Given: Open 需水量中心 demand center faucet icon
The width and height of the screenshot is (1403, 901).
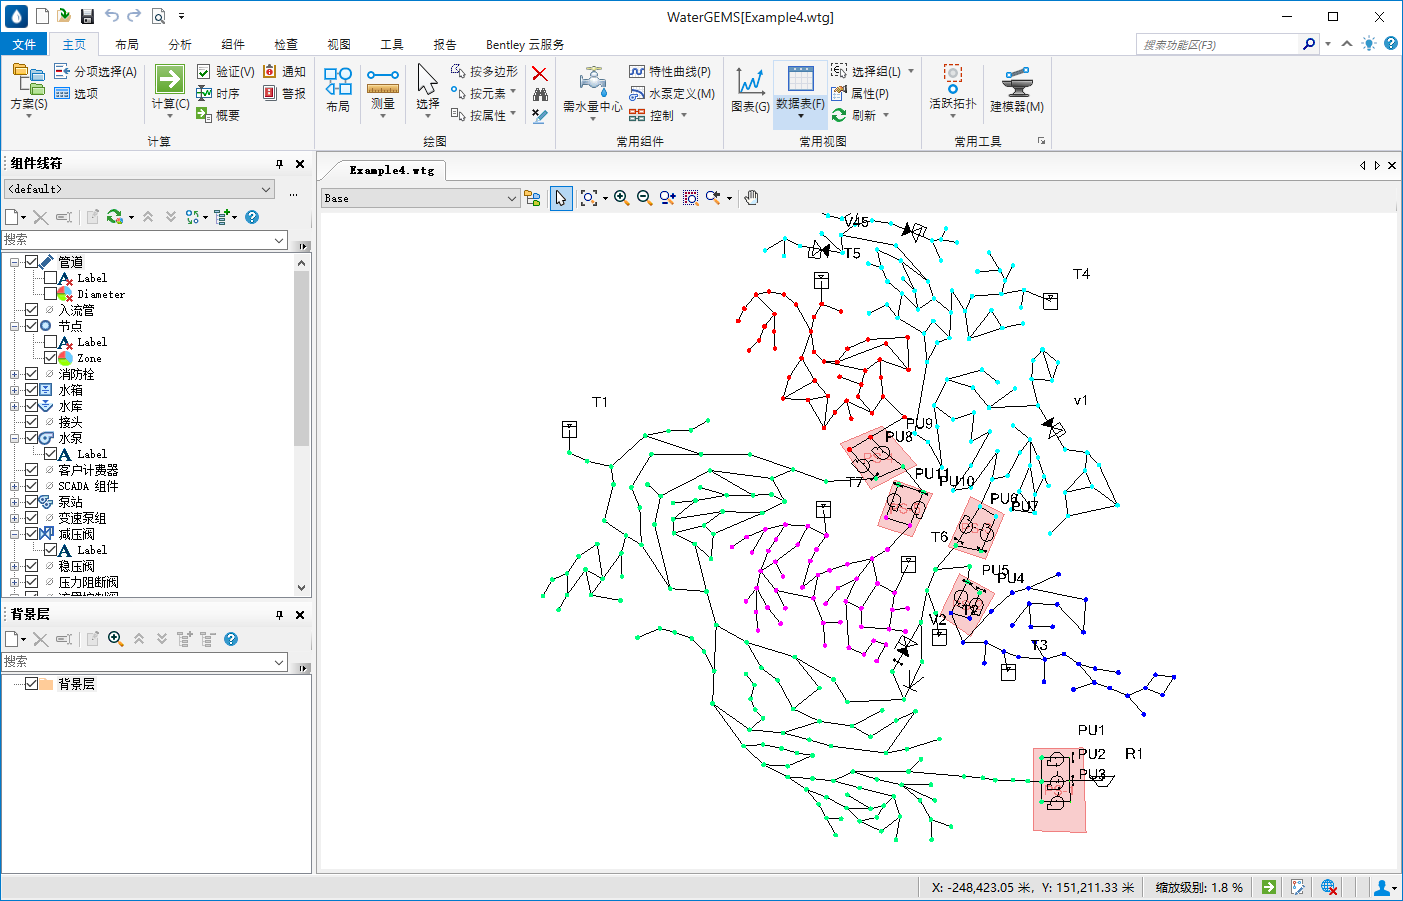Looking at the screenshot, I should (593, 81).
